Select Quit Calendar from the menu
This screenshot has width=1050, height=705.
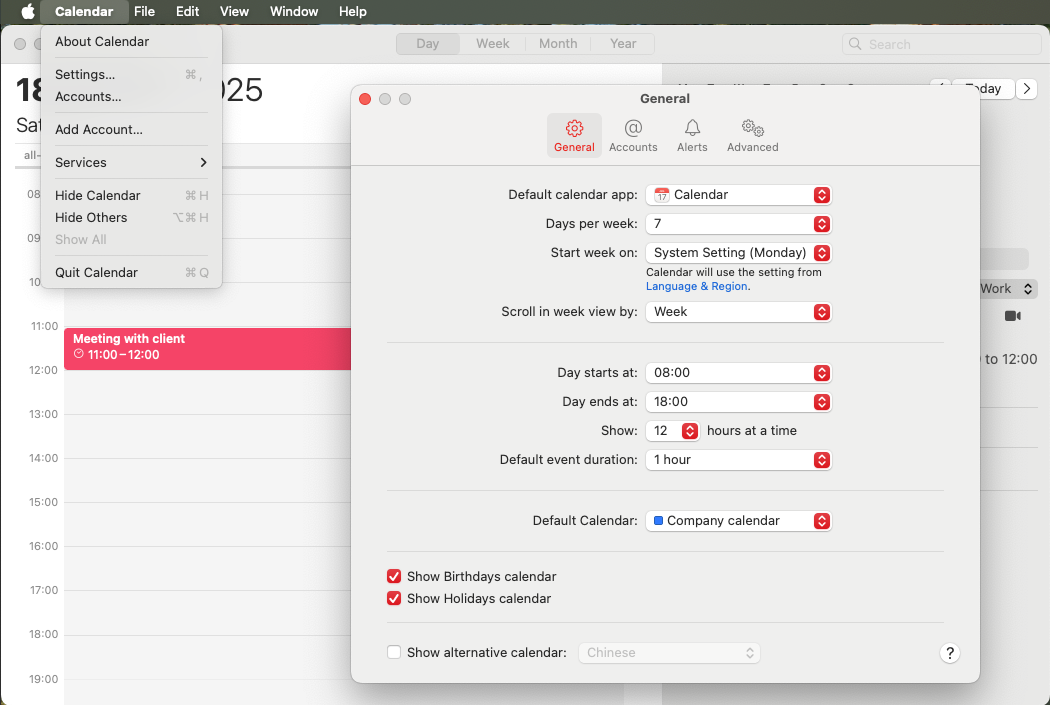tap(96, 271)
